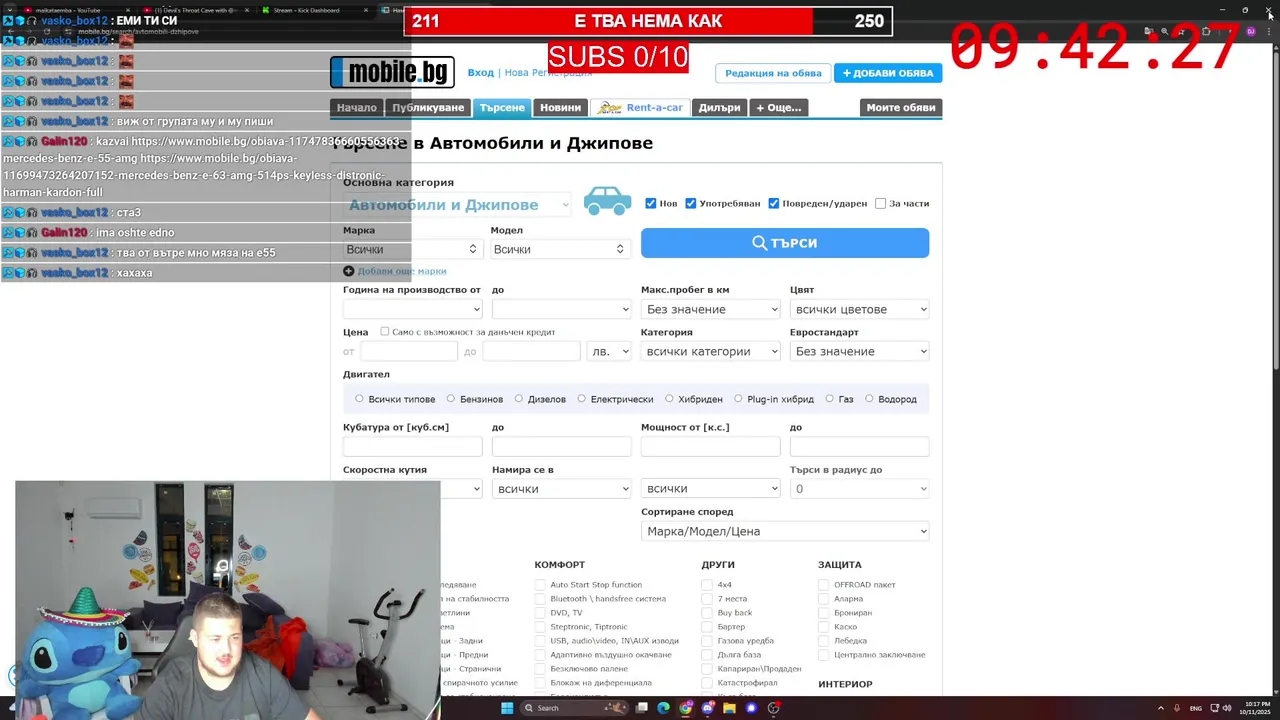This screenshot has width=1280, height=720.
Task: Check the OFFROAD пакет option
Action: coord(824,585)
